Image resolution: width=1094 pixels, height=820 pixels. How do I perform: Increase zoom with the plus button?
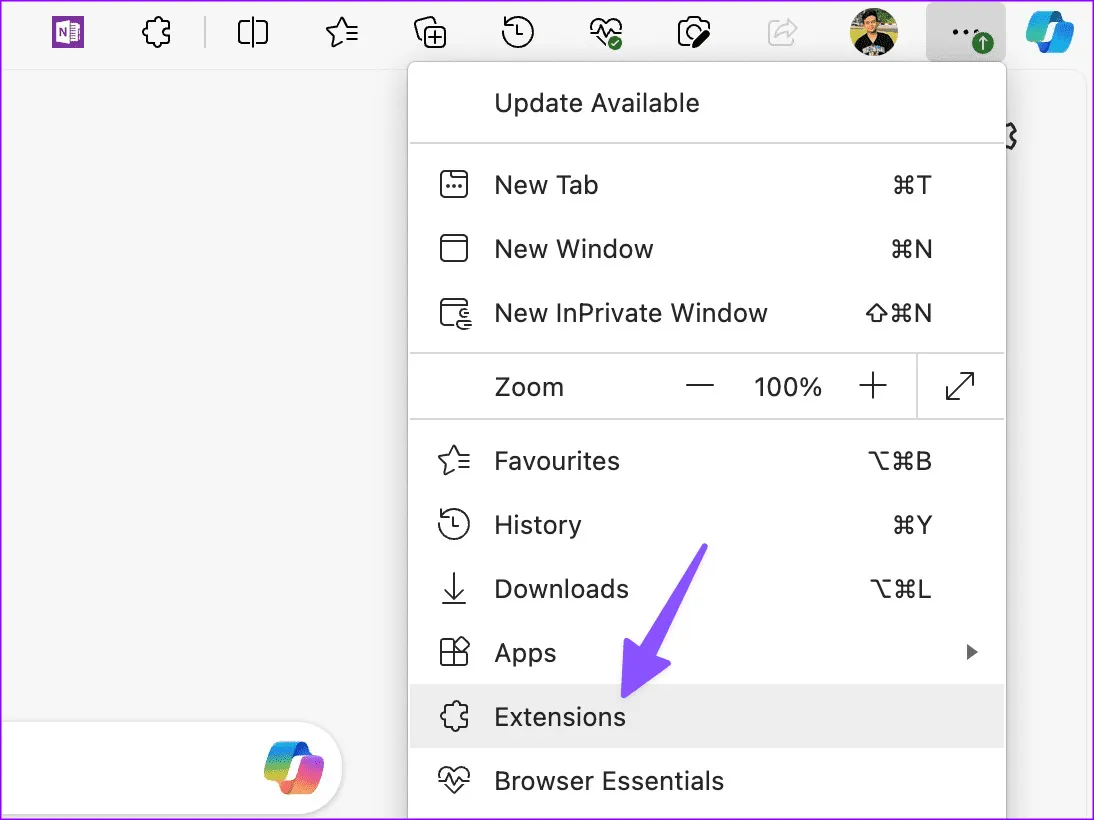pyautogui.click(x=873, y=387)
